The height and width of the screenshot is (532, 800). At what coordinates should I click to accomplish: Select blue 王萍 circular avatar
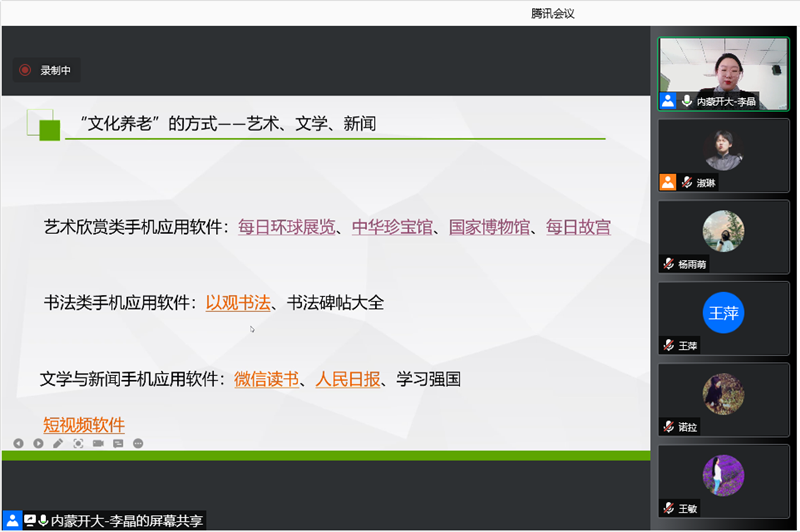coord(723,313)
